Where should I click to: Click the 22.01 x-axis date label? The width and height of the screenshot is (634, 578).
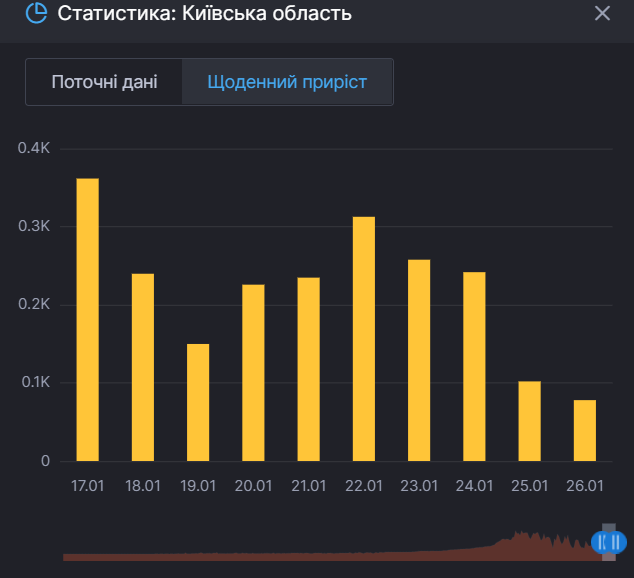coord(364,487)
